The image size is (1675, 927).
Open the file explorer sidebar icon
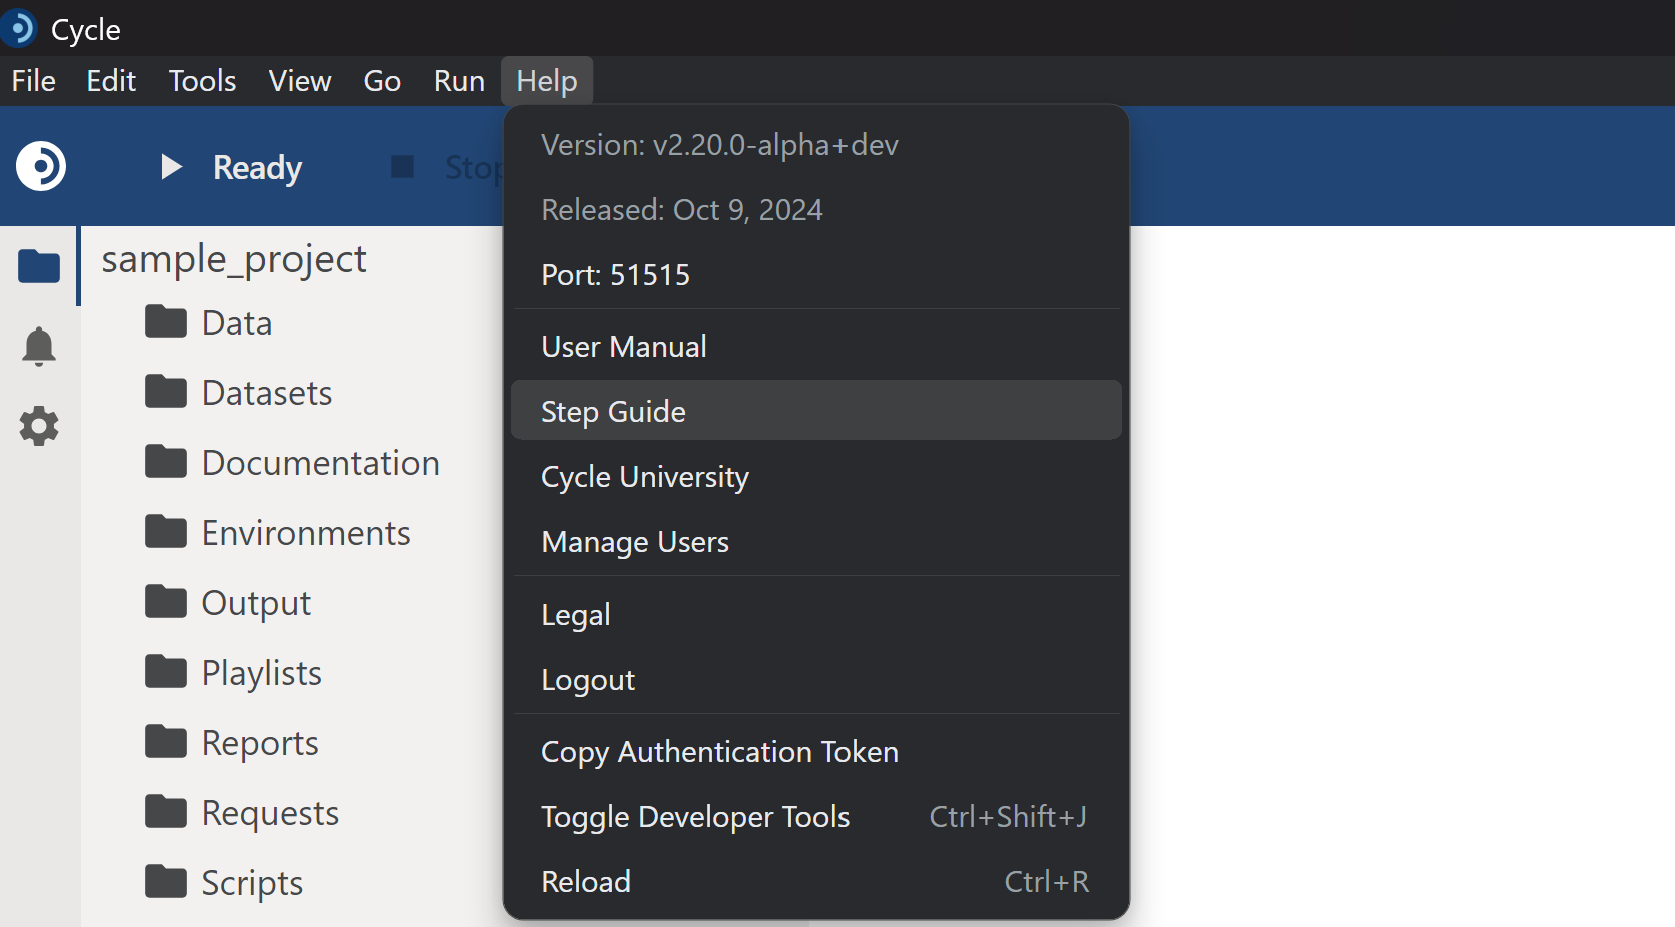pos(39,266)
